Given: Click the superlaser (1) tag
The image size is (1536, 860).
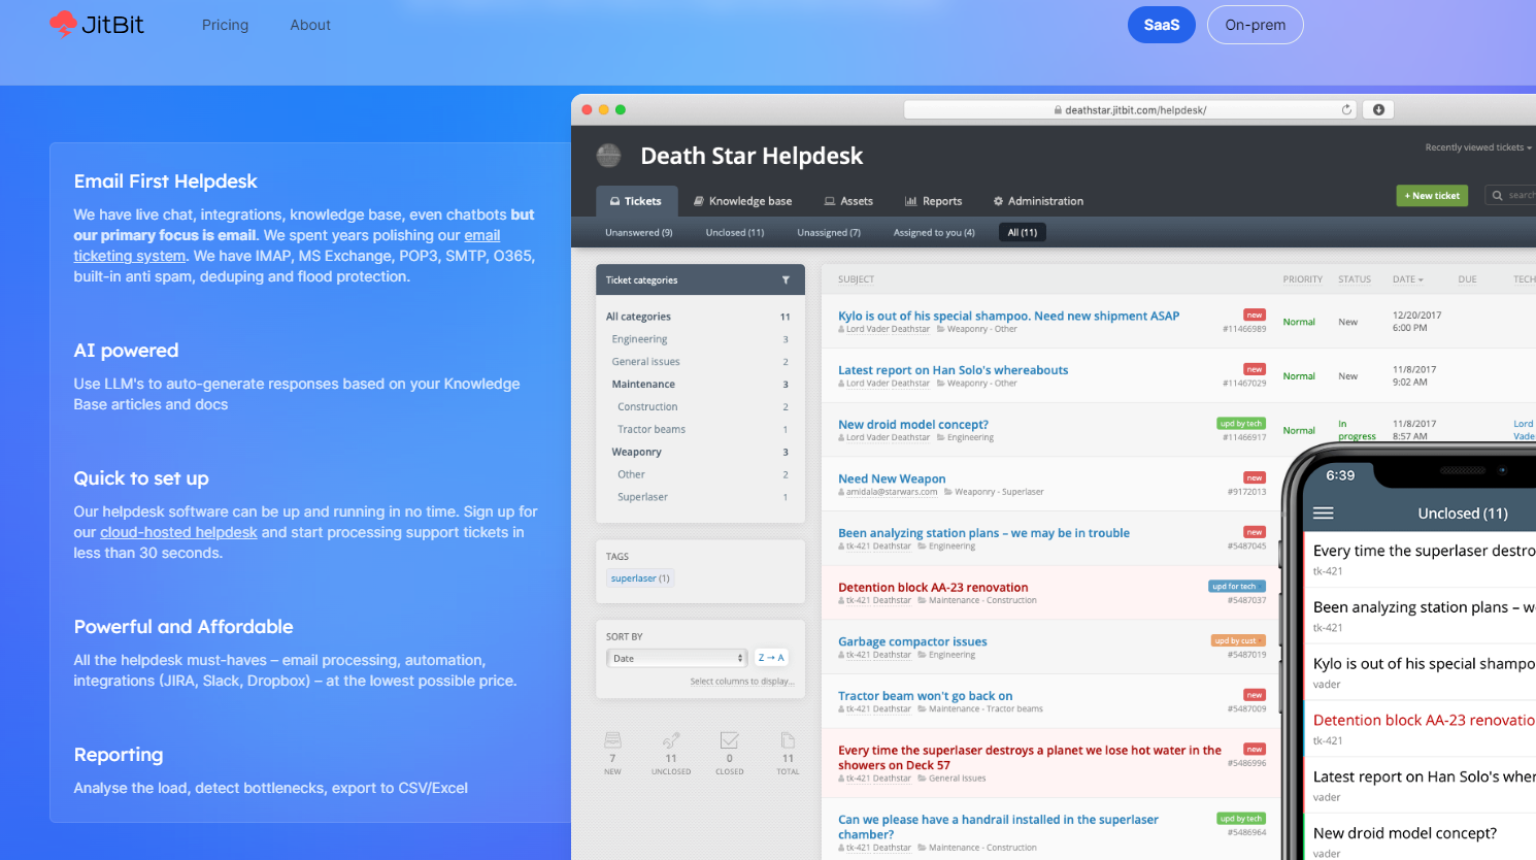Looking at the screenshot, I should pyautogui.click(x=640, y=579).
